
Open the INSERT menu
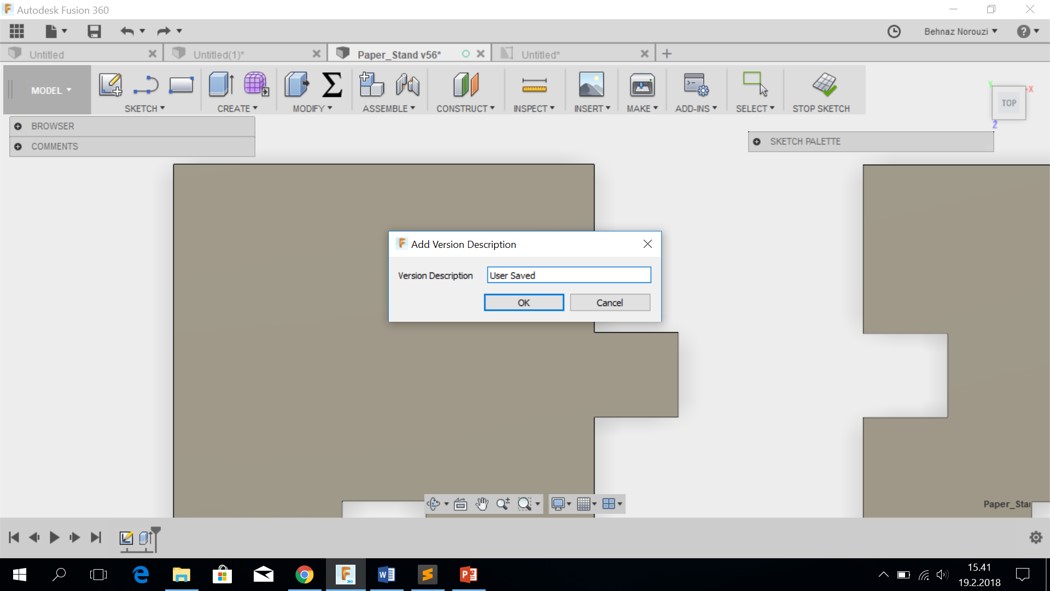pos(592,108)
